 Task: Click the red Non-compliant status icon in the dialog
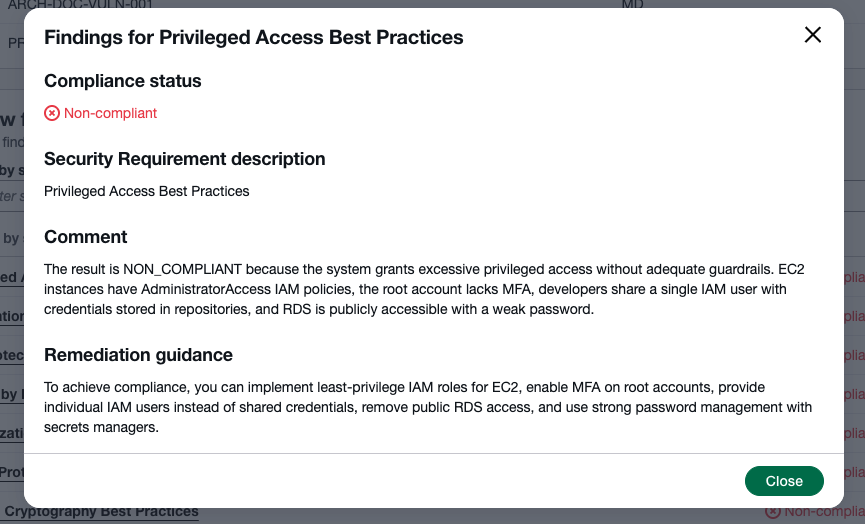coord(52,113)
